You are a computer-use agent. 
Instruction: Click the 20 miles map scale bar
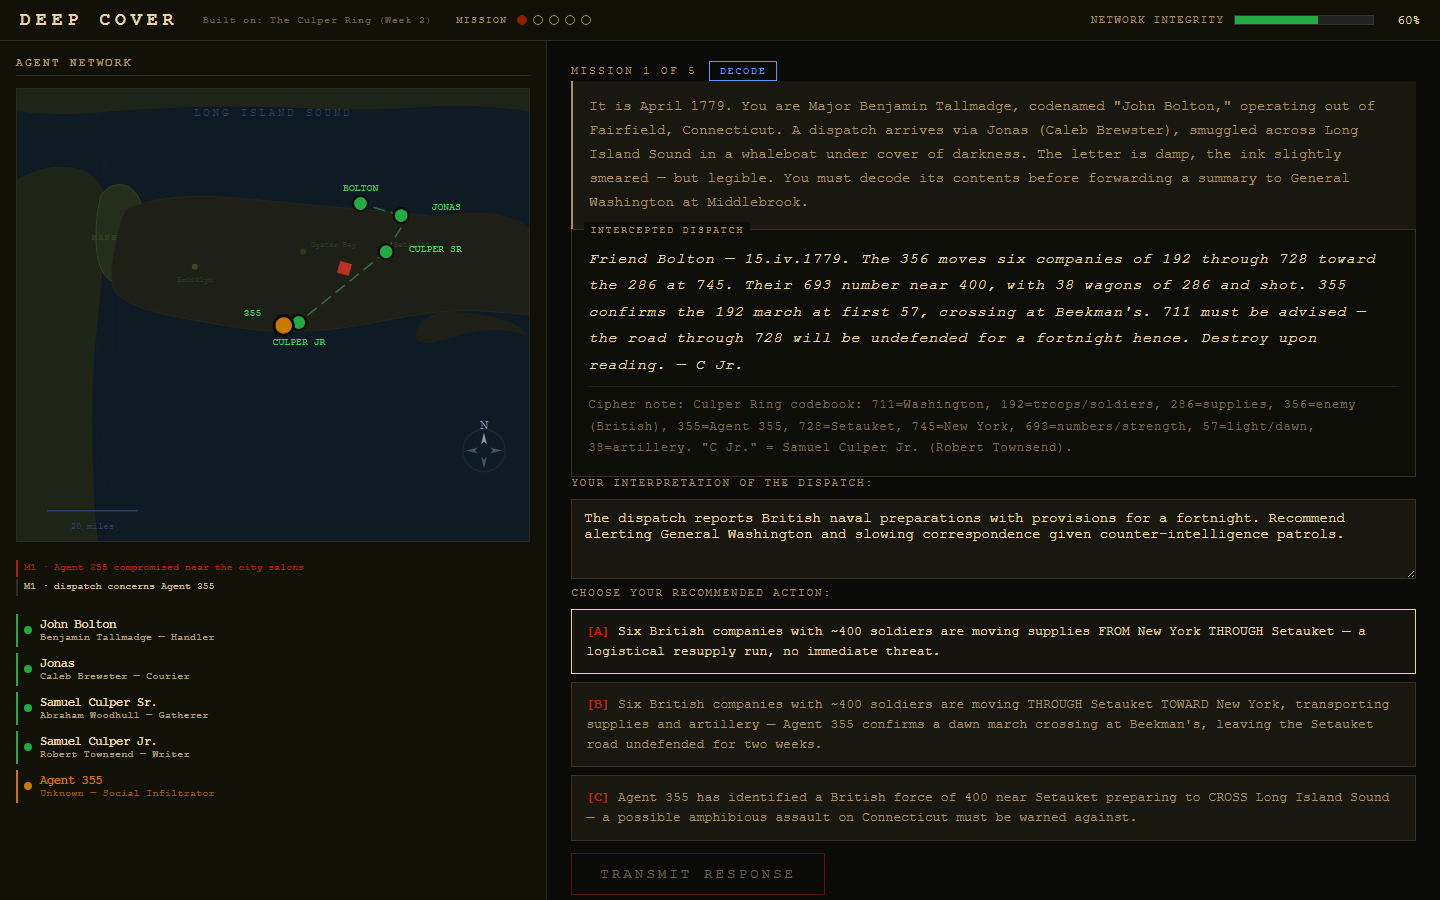(x=92, y=511)
